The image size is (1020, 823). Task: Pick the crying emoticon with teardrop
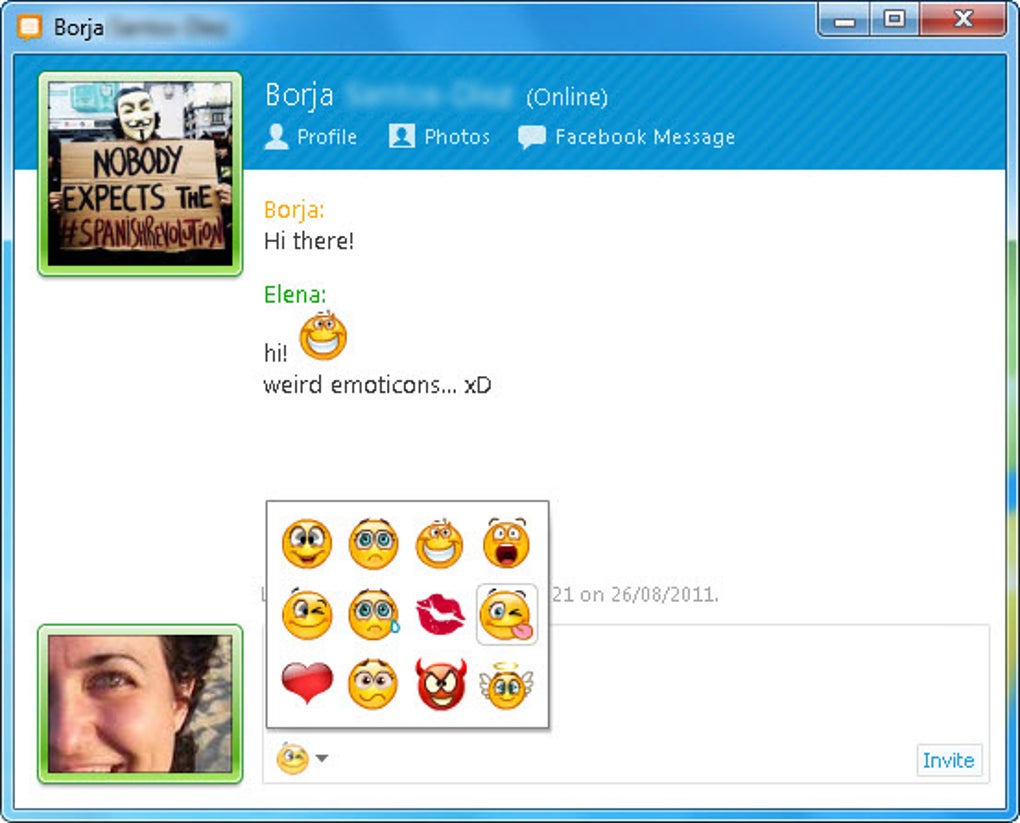(373, 614)
